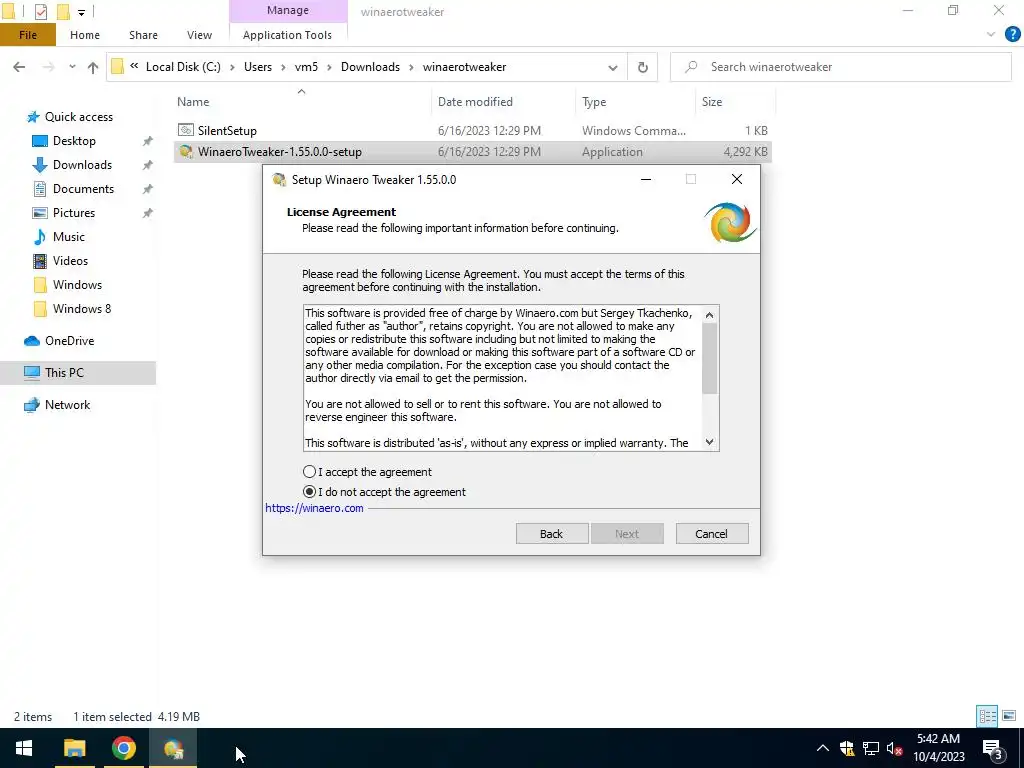Click Downloads in the address path
The height and width of the screenshot is (768, 1024).
click(370, 67)
